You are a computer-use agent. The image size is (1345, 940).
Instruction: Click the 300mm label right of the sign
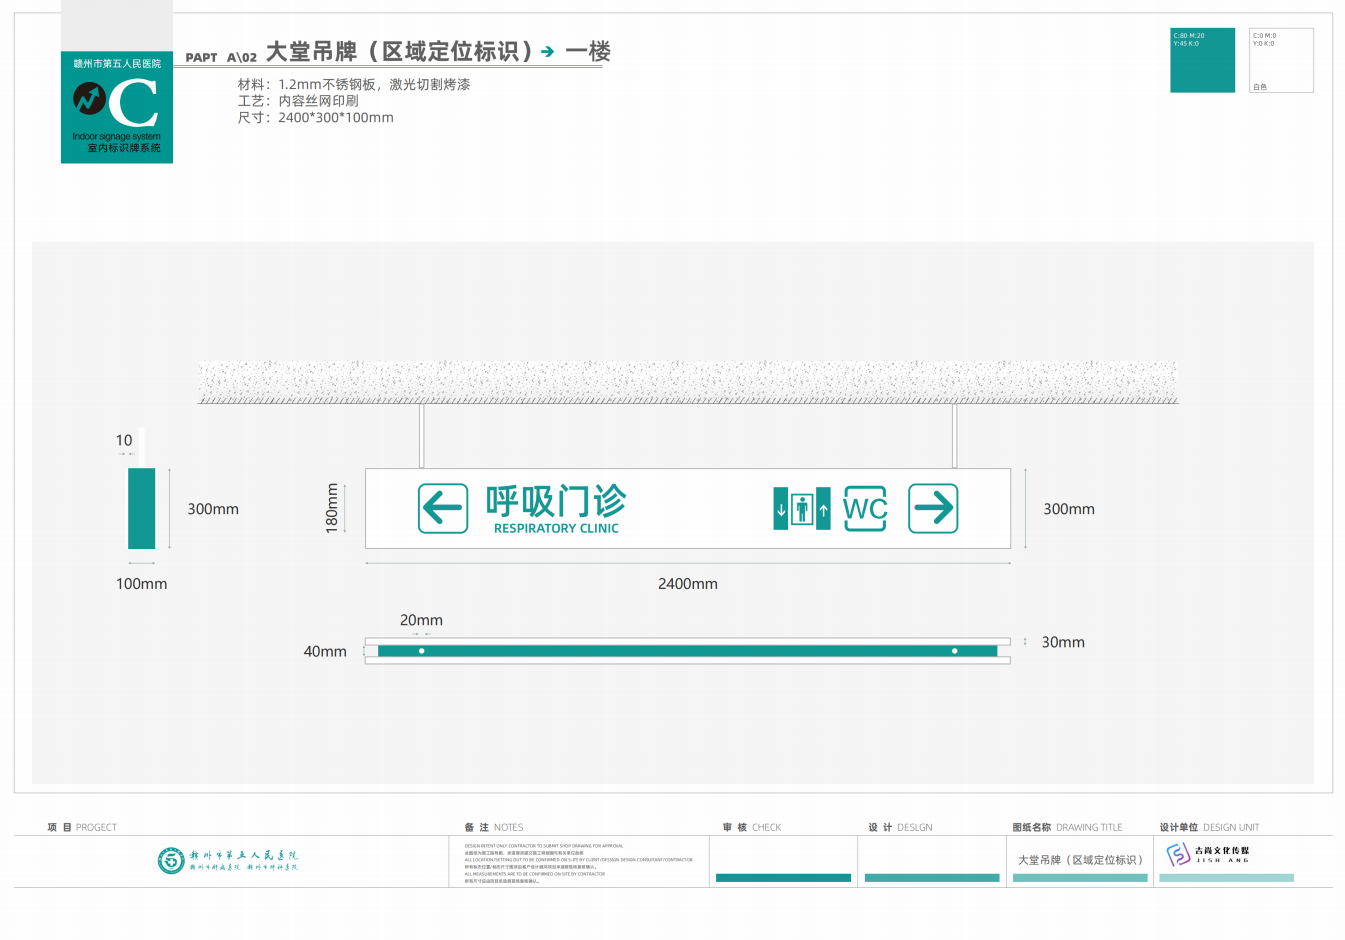(1069, 508)
